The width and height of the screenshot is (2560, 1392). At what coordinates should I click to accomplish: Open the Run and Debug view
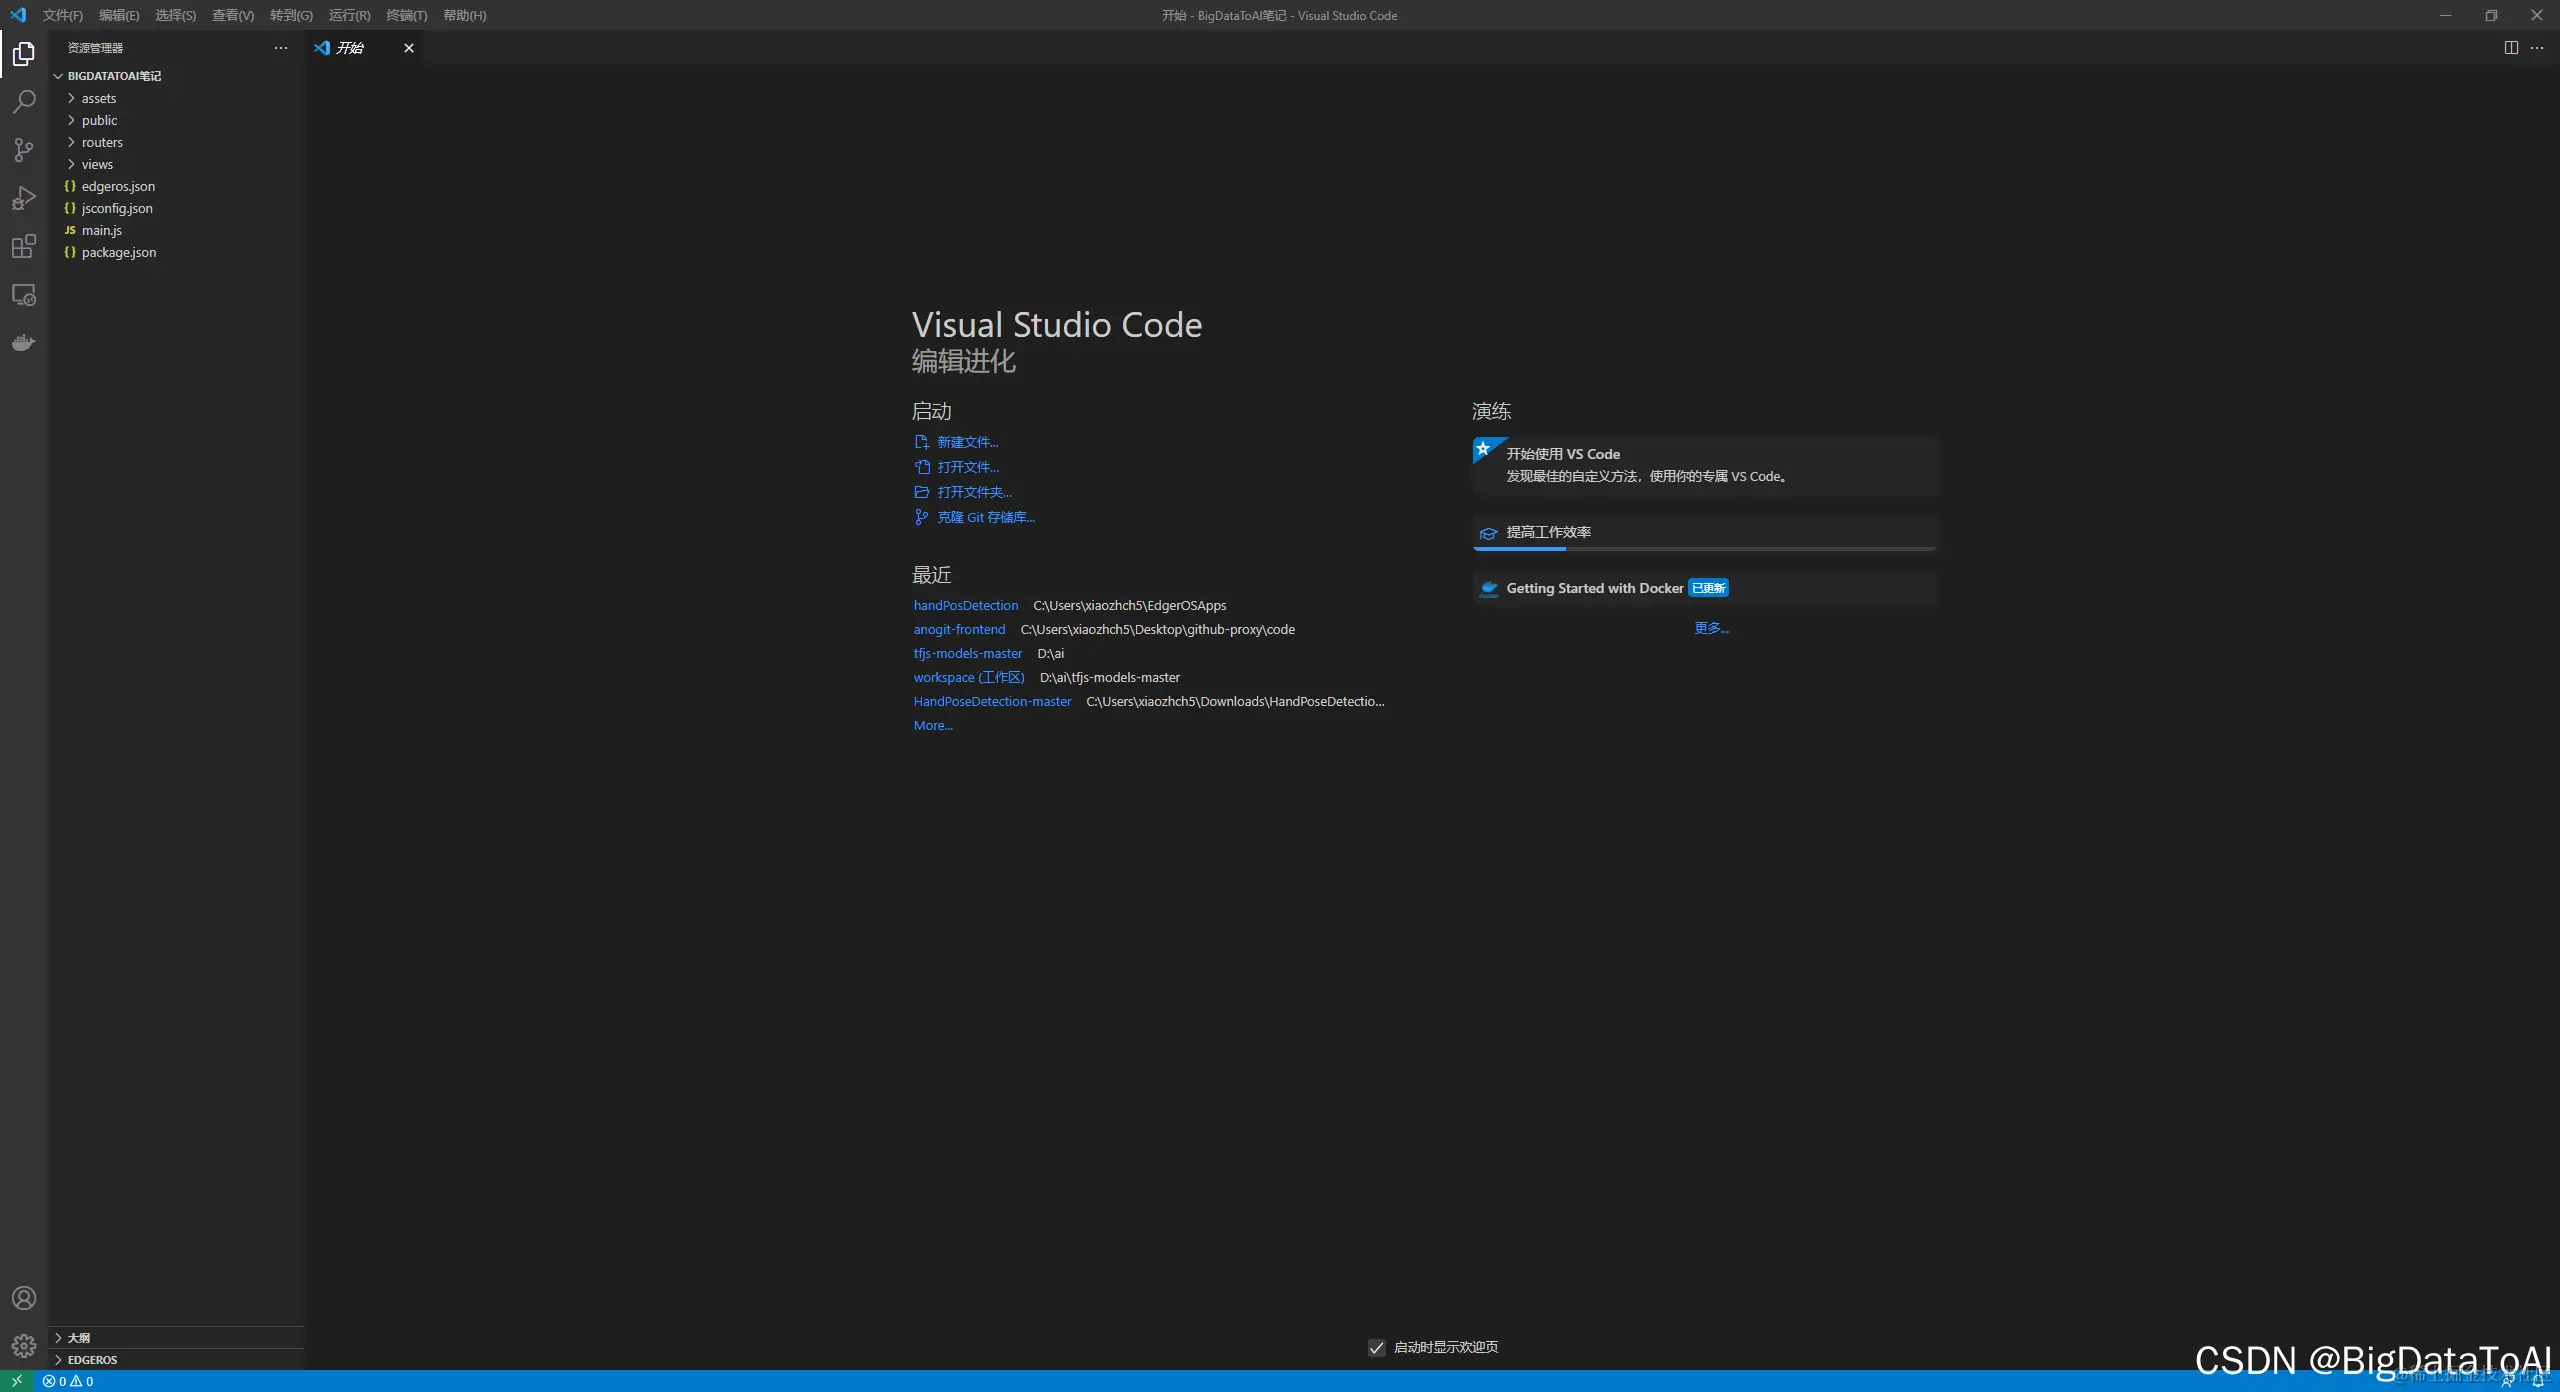tap(24, 198)
